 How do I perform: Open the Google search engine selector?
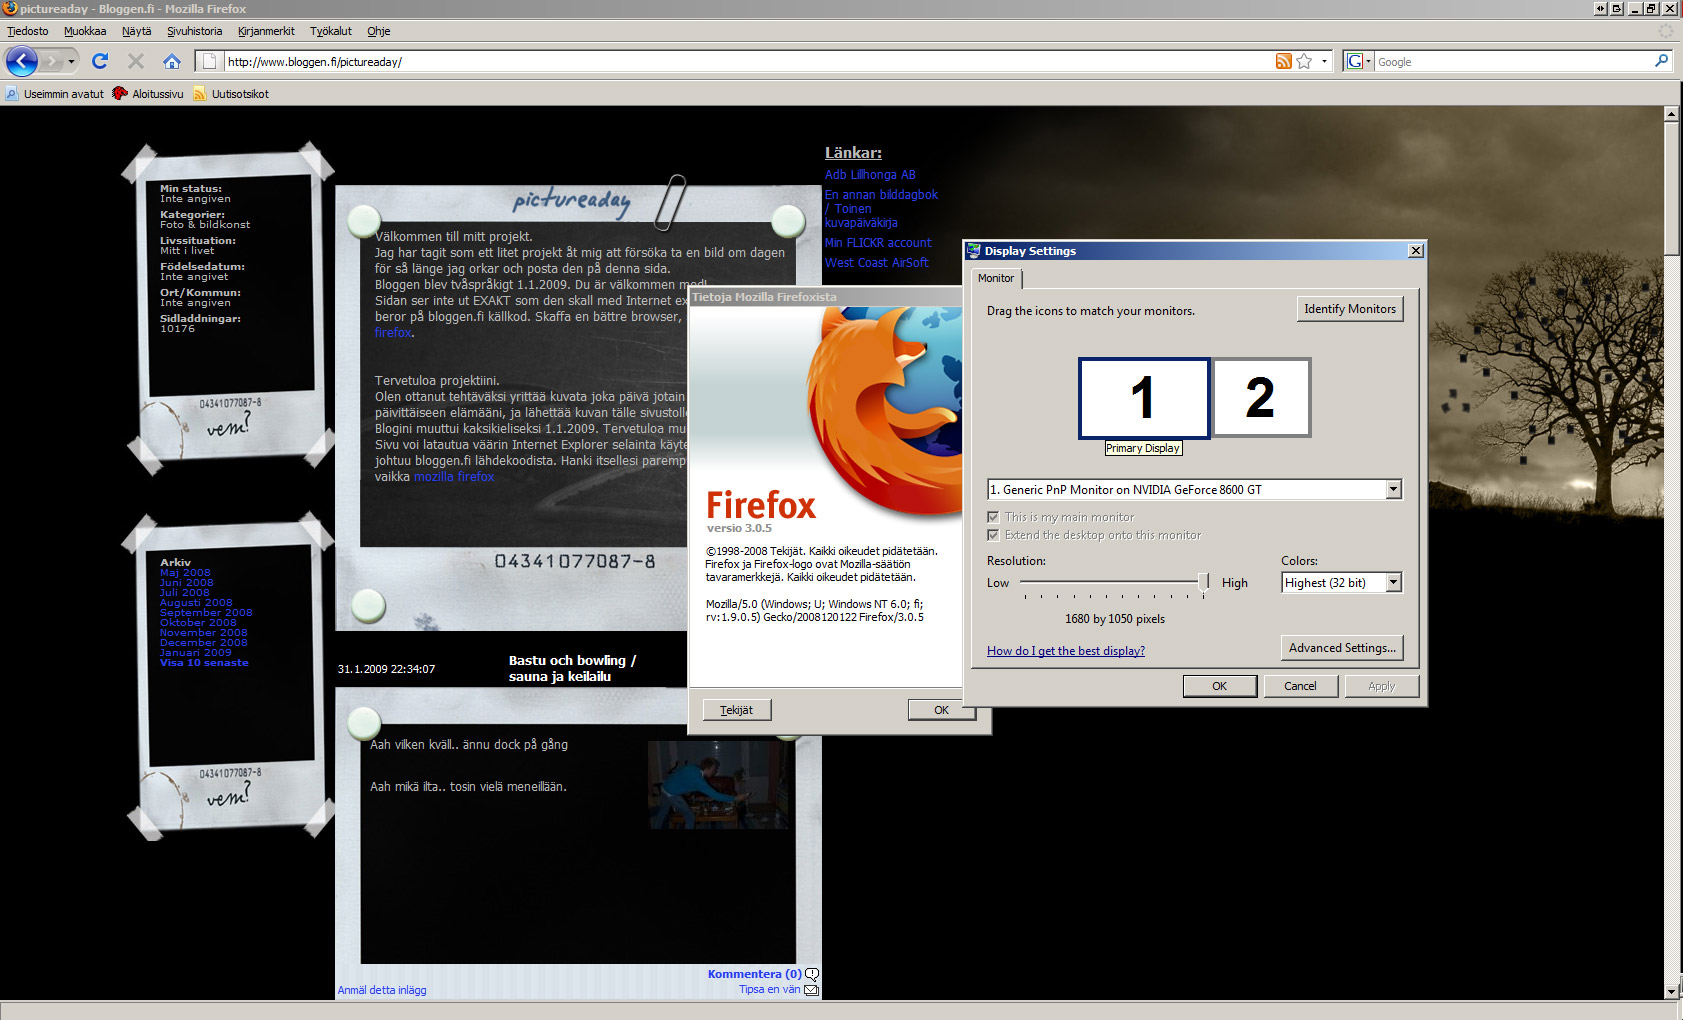[x=1358, y=62]
